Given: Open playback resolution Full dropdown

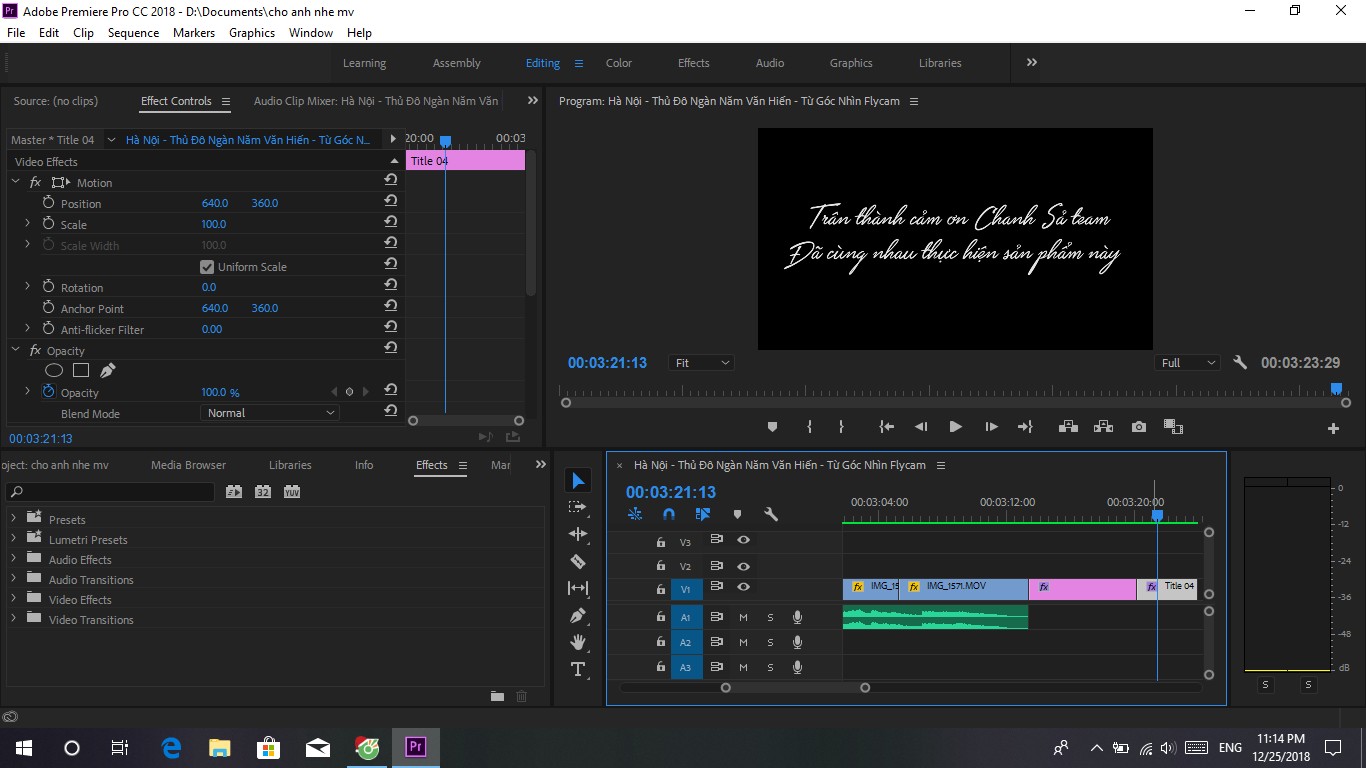Looking at the screenshot, I should coord(1188,363).
